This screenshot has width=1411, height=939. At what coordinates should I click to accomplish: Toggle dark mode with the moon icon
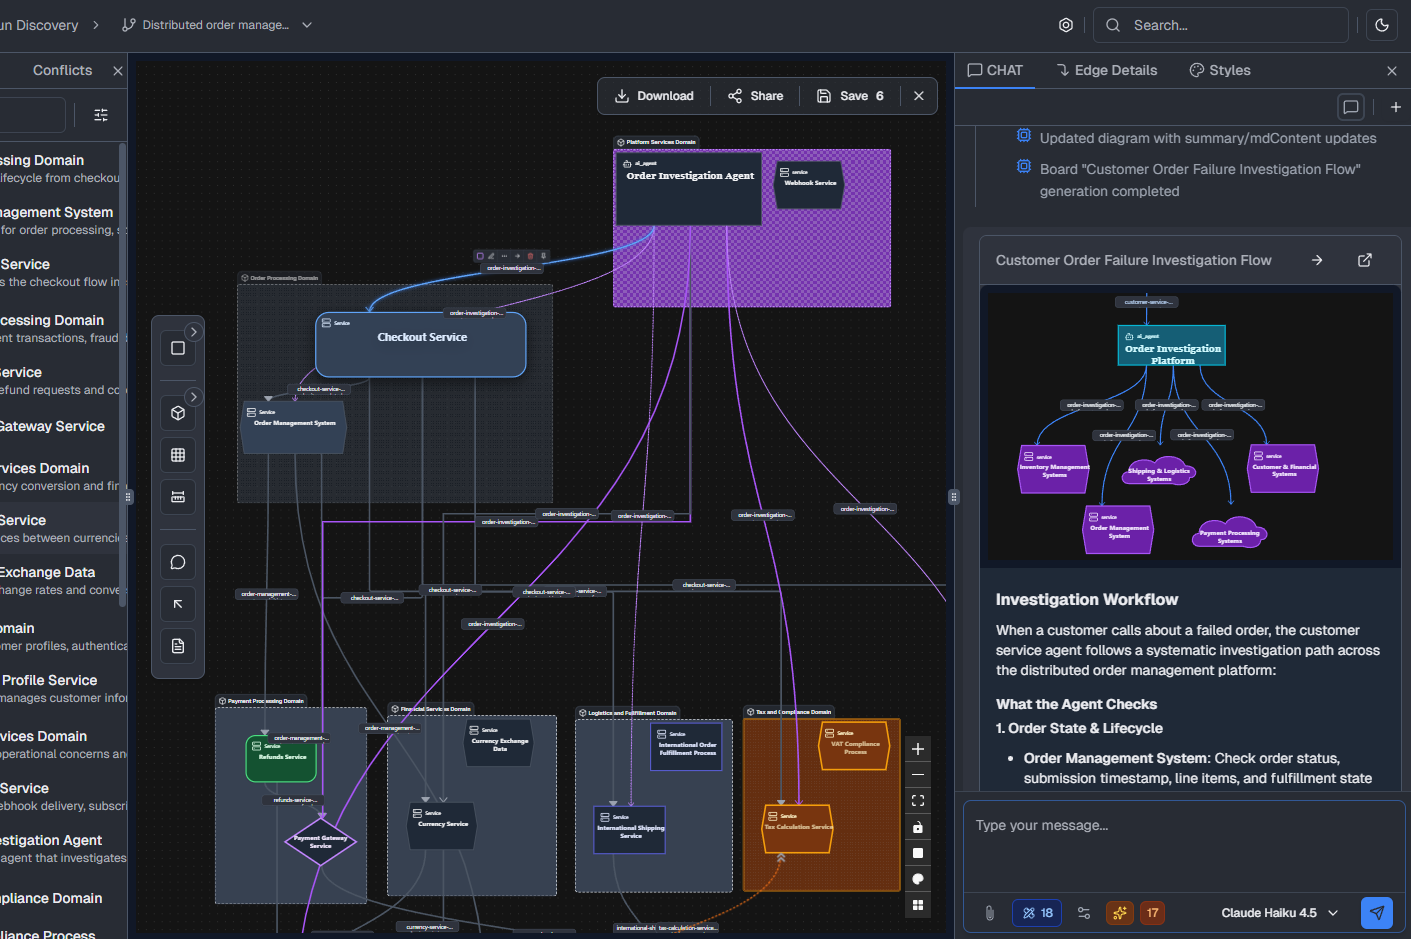(1381, 25)
